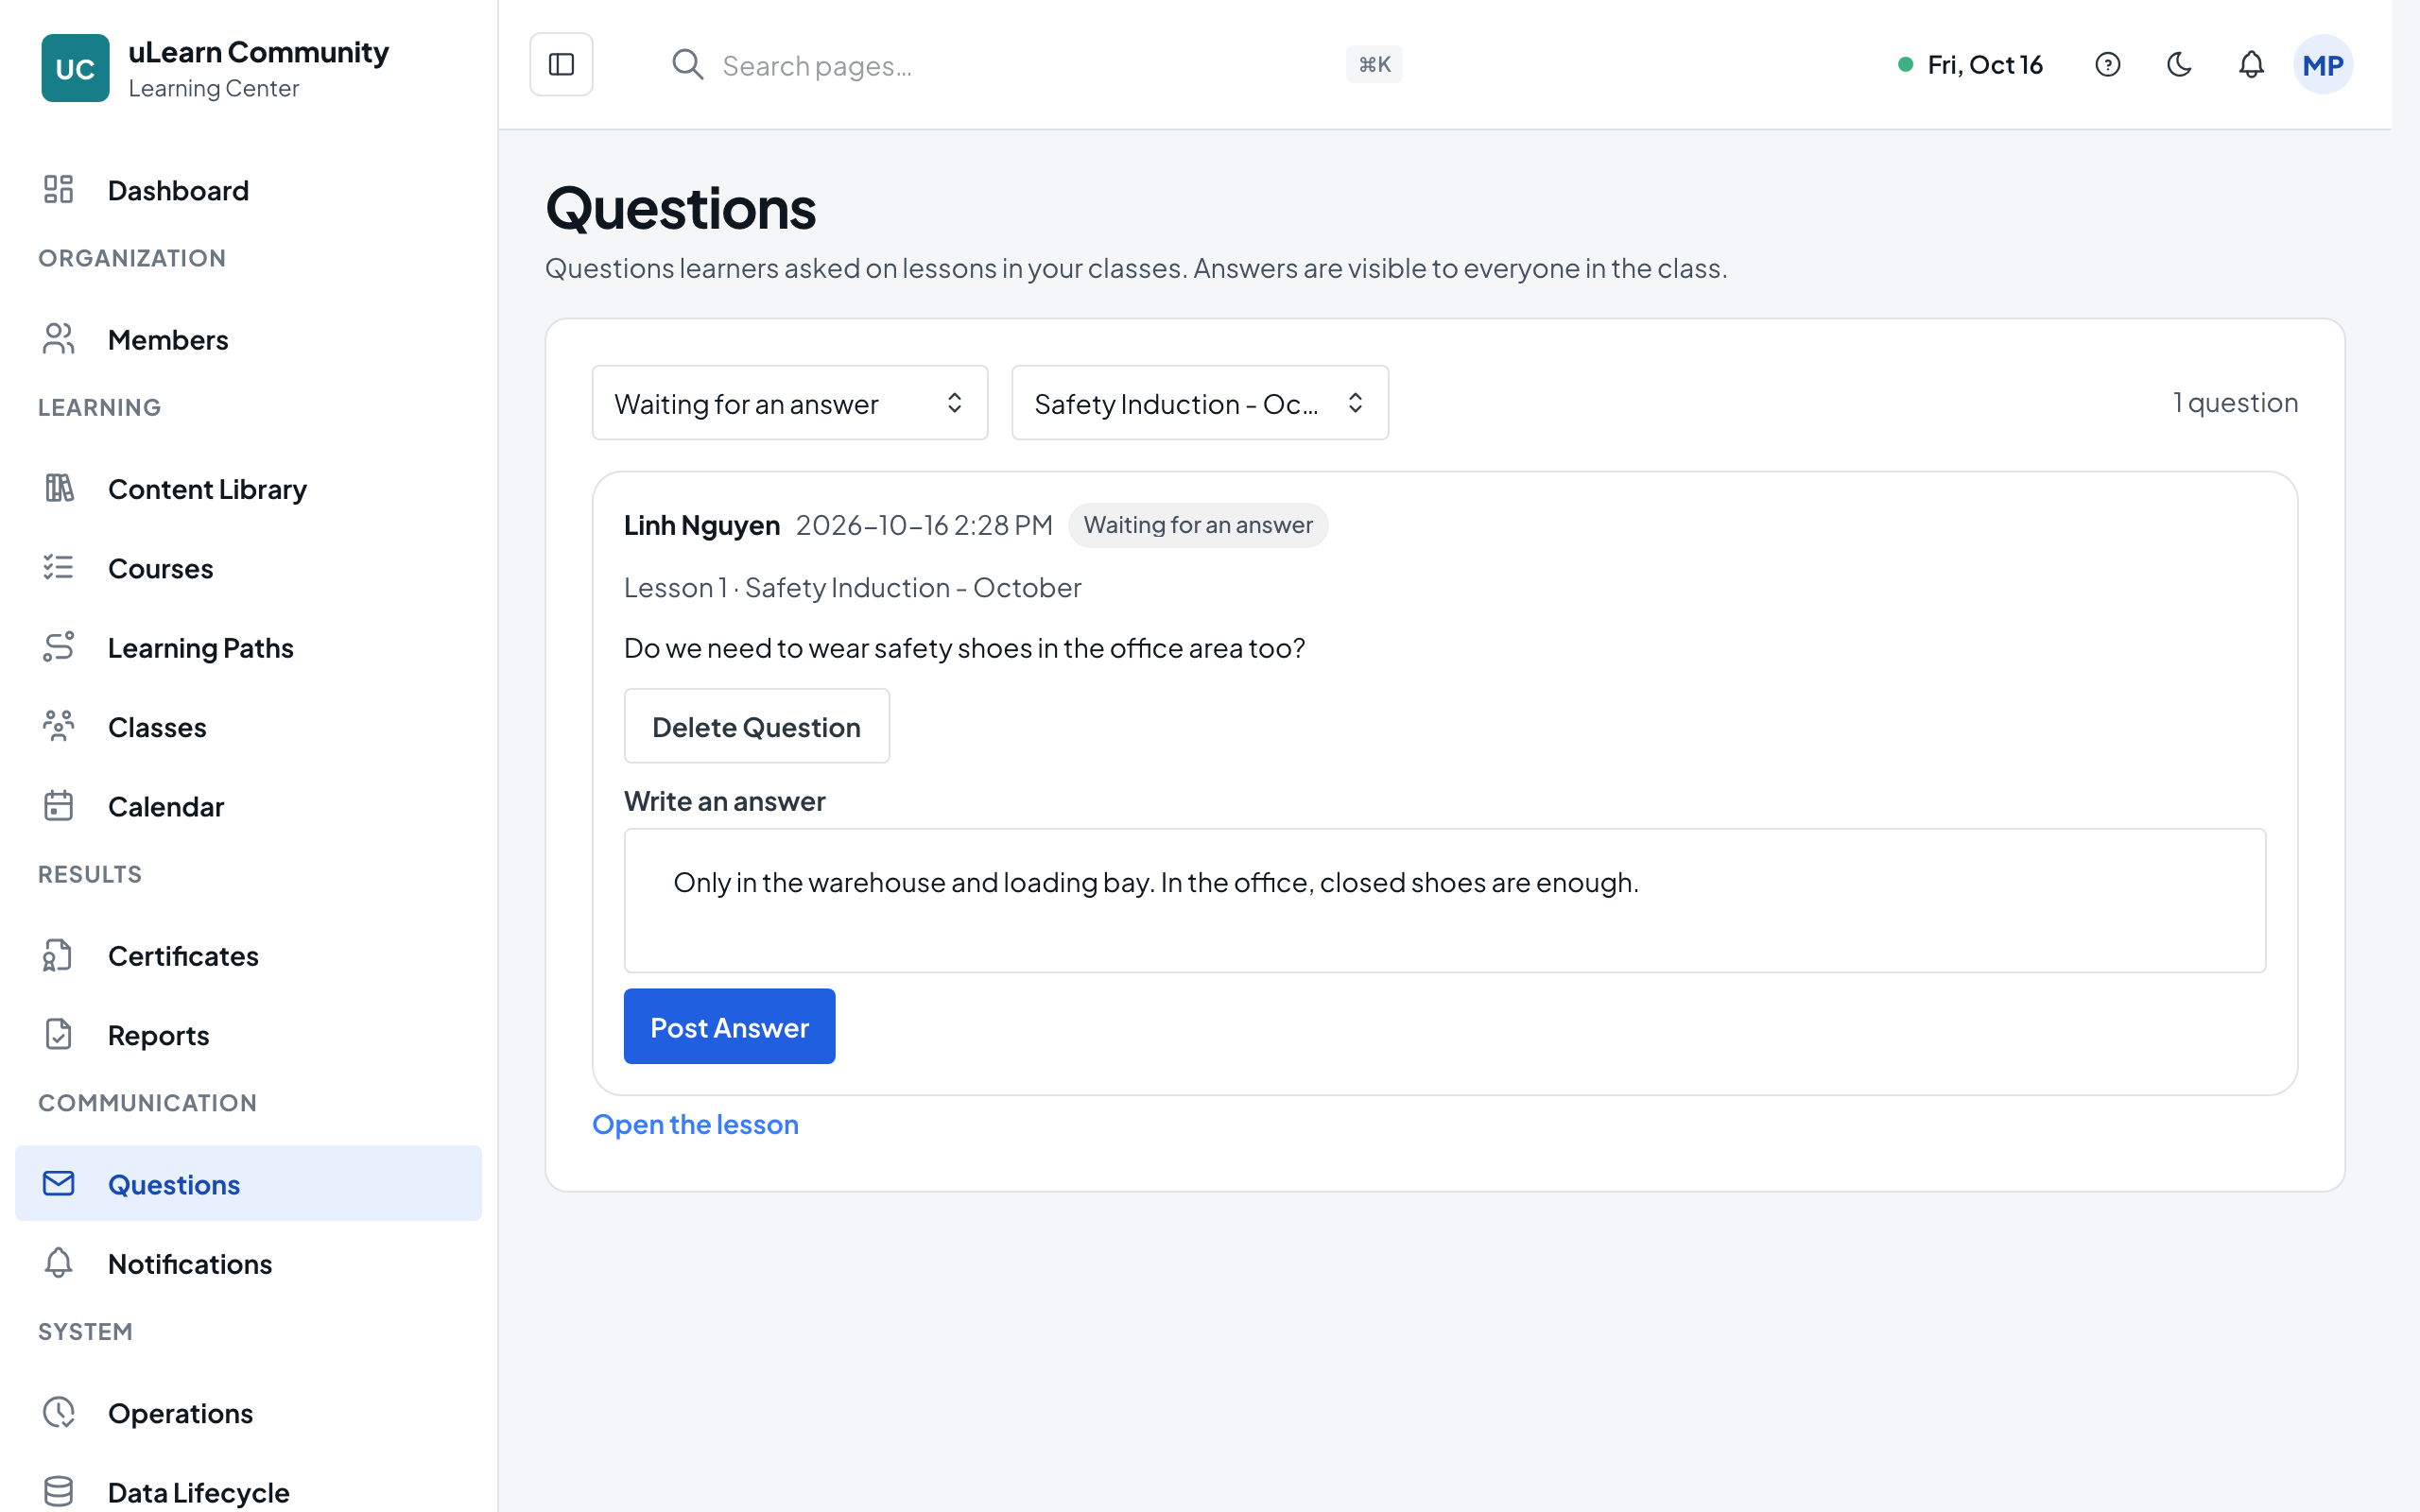Navigate to Courses
The image size is (2420, 1512).
(248, 568)
